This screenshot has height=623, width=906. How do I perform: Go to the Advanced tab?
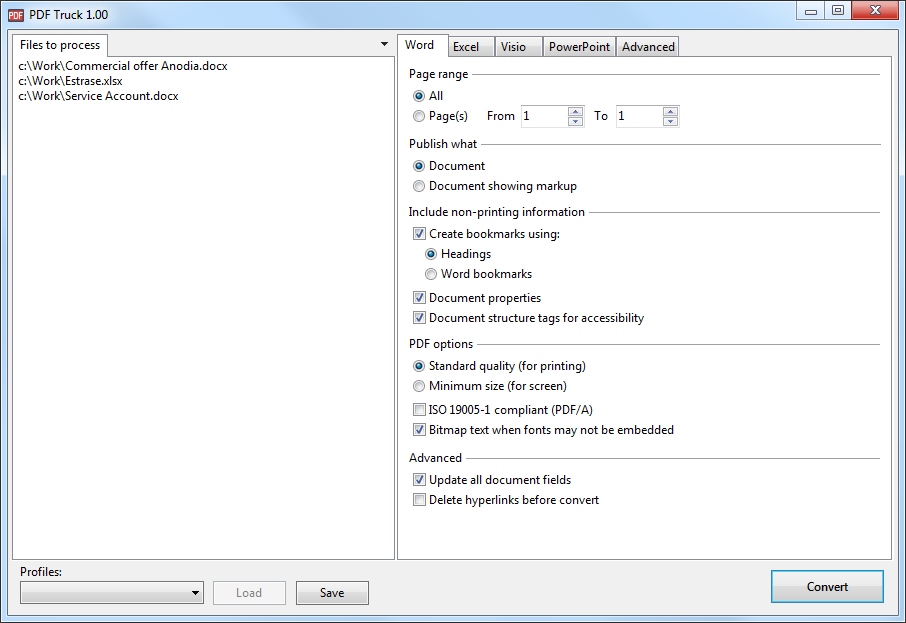point(648,47)
